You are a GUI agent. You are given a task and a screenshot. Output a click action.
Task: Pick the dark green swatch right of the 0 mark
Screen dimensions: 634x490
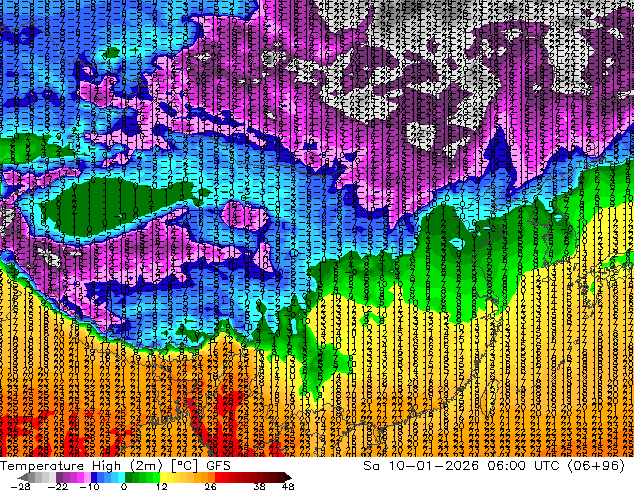(128, 477)
